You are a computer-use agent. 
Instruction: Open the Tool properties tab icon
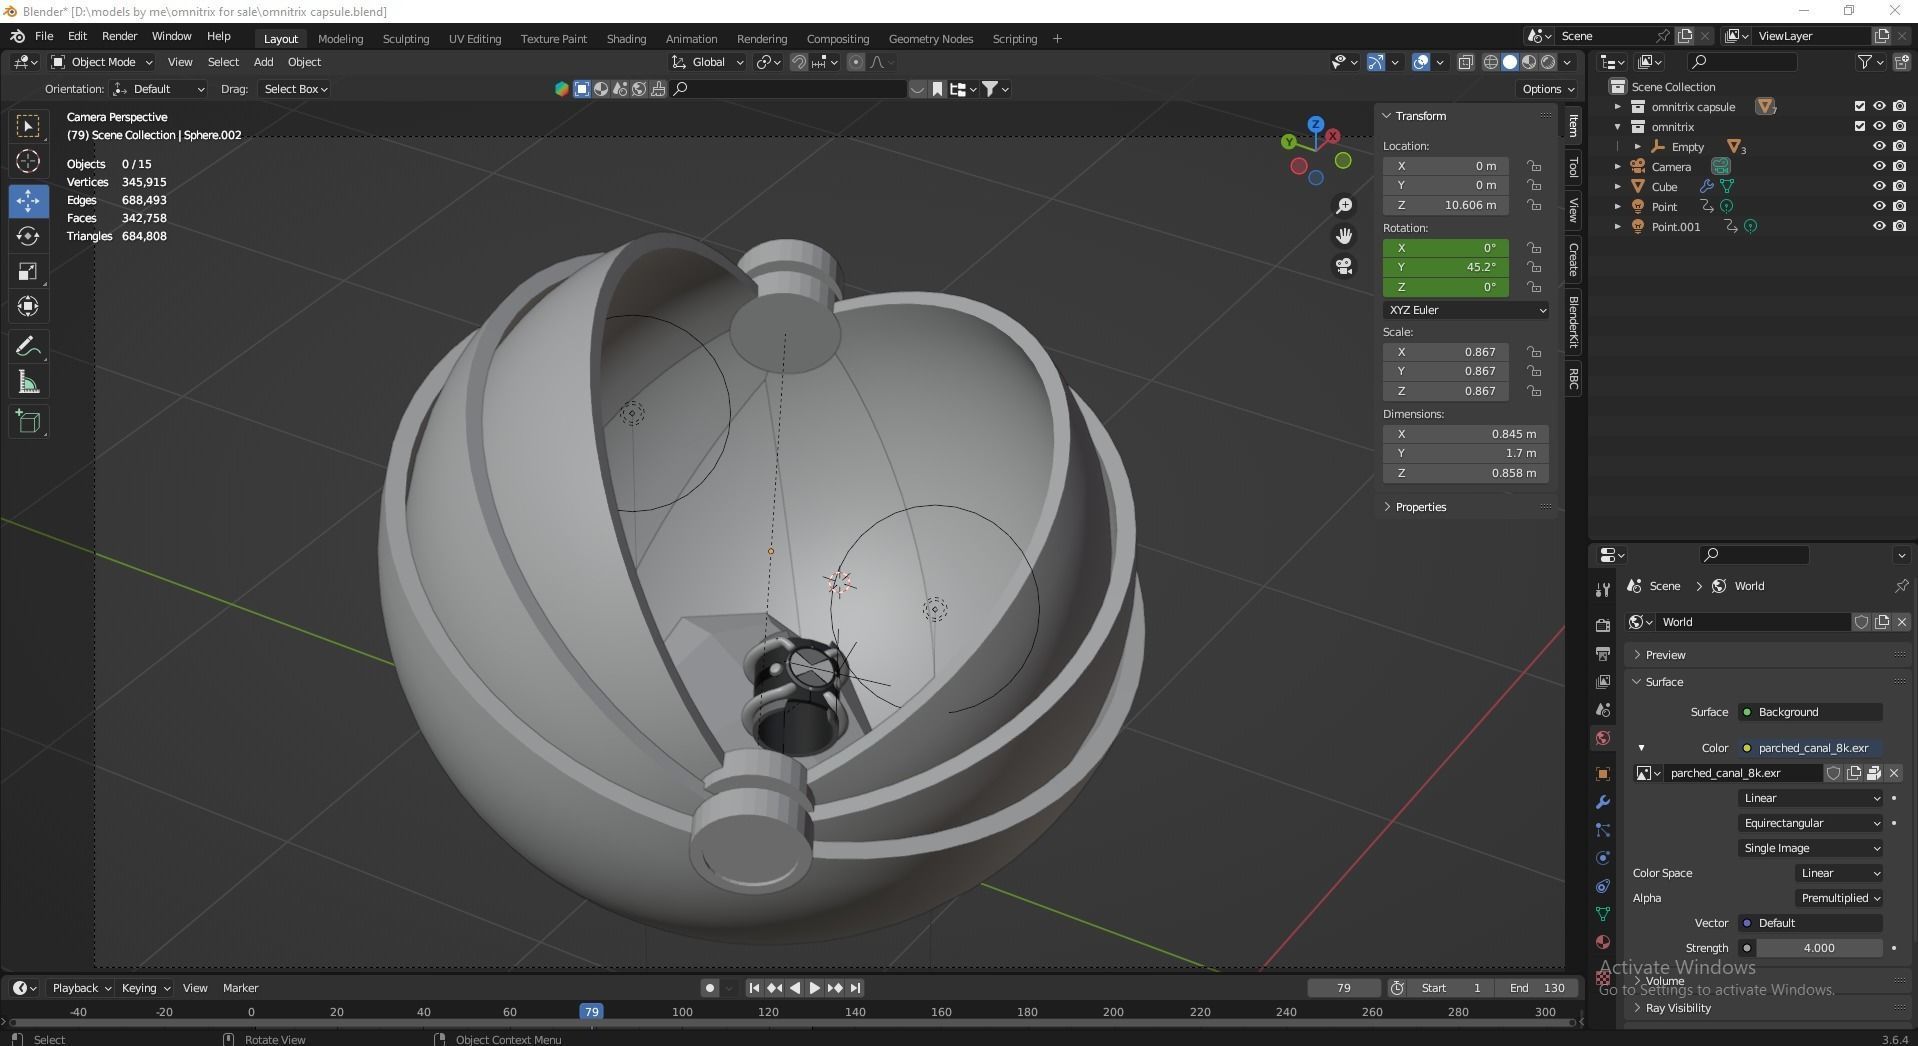pos(1603,590)
